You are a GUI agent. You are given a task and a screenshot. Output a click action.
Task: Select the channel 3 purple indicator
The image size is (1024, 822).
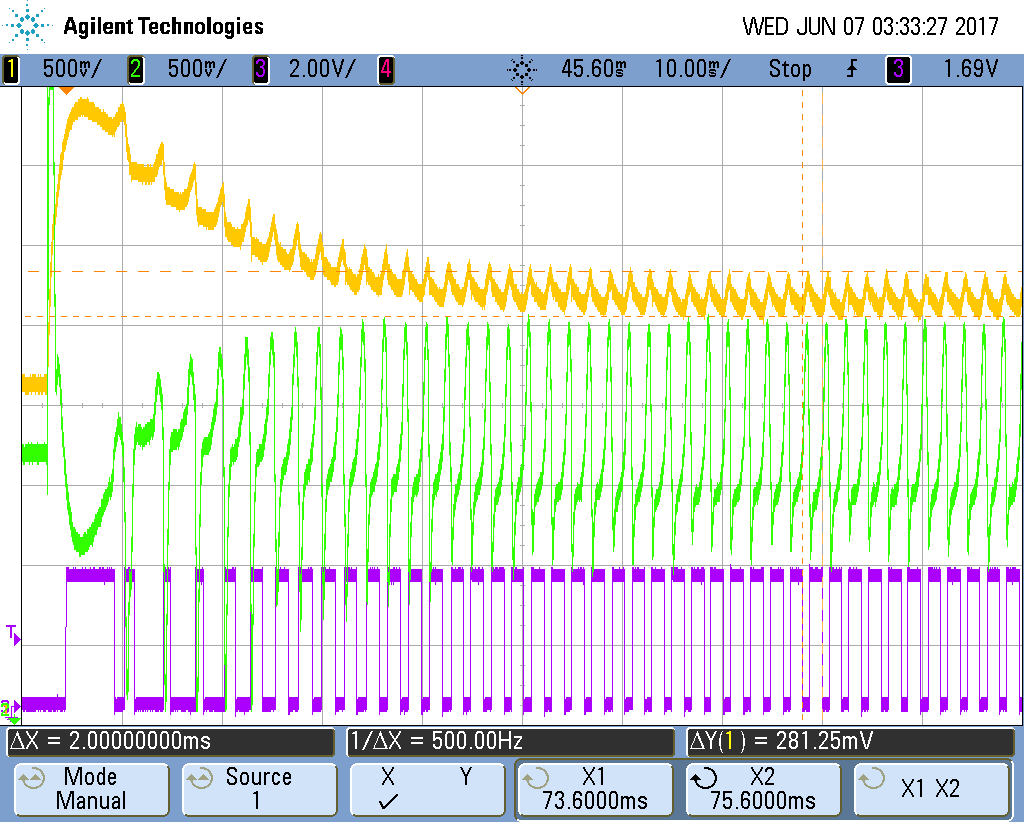(260, 70)
